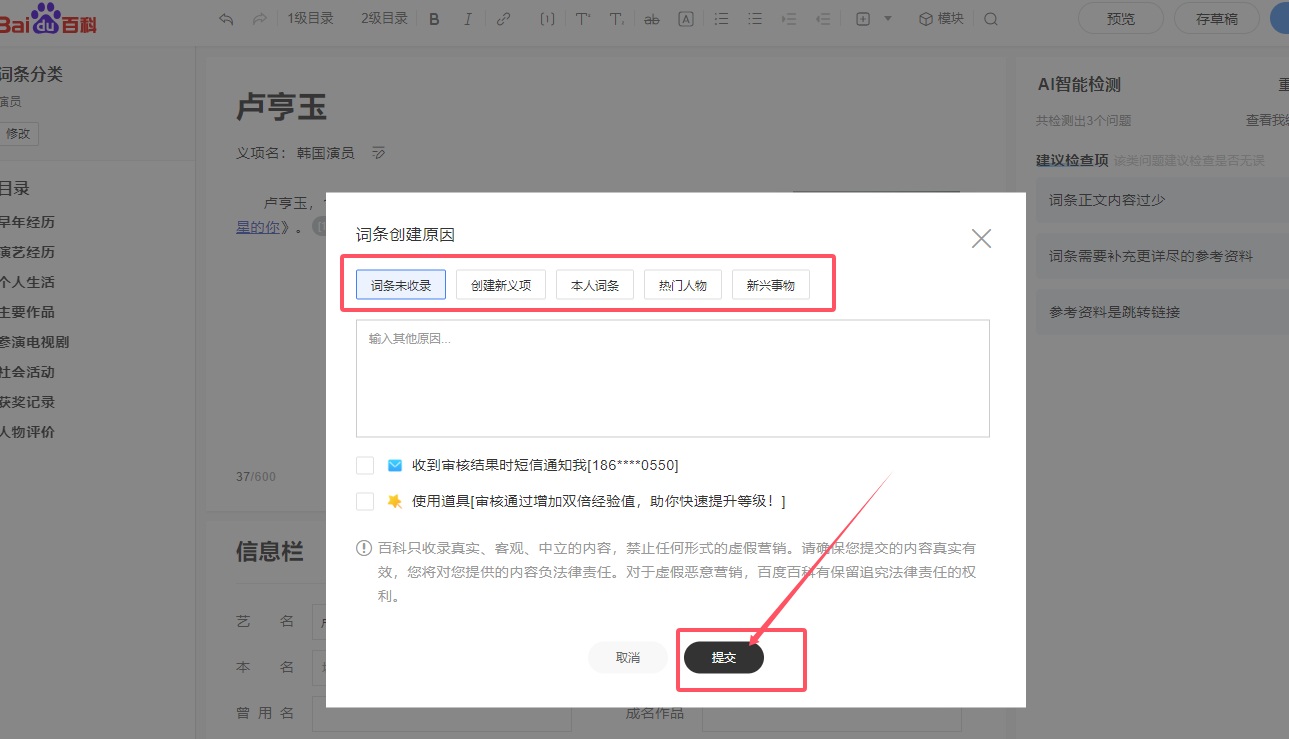Click the boxed letter A icon

686,19
